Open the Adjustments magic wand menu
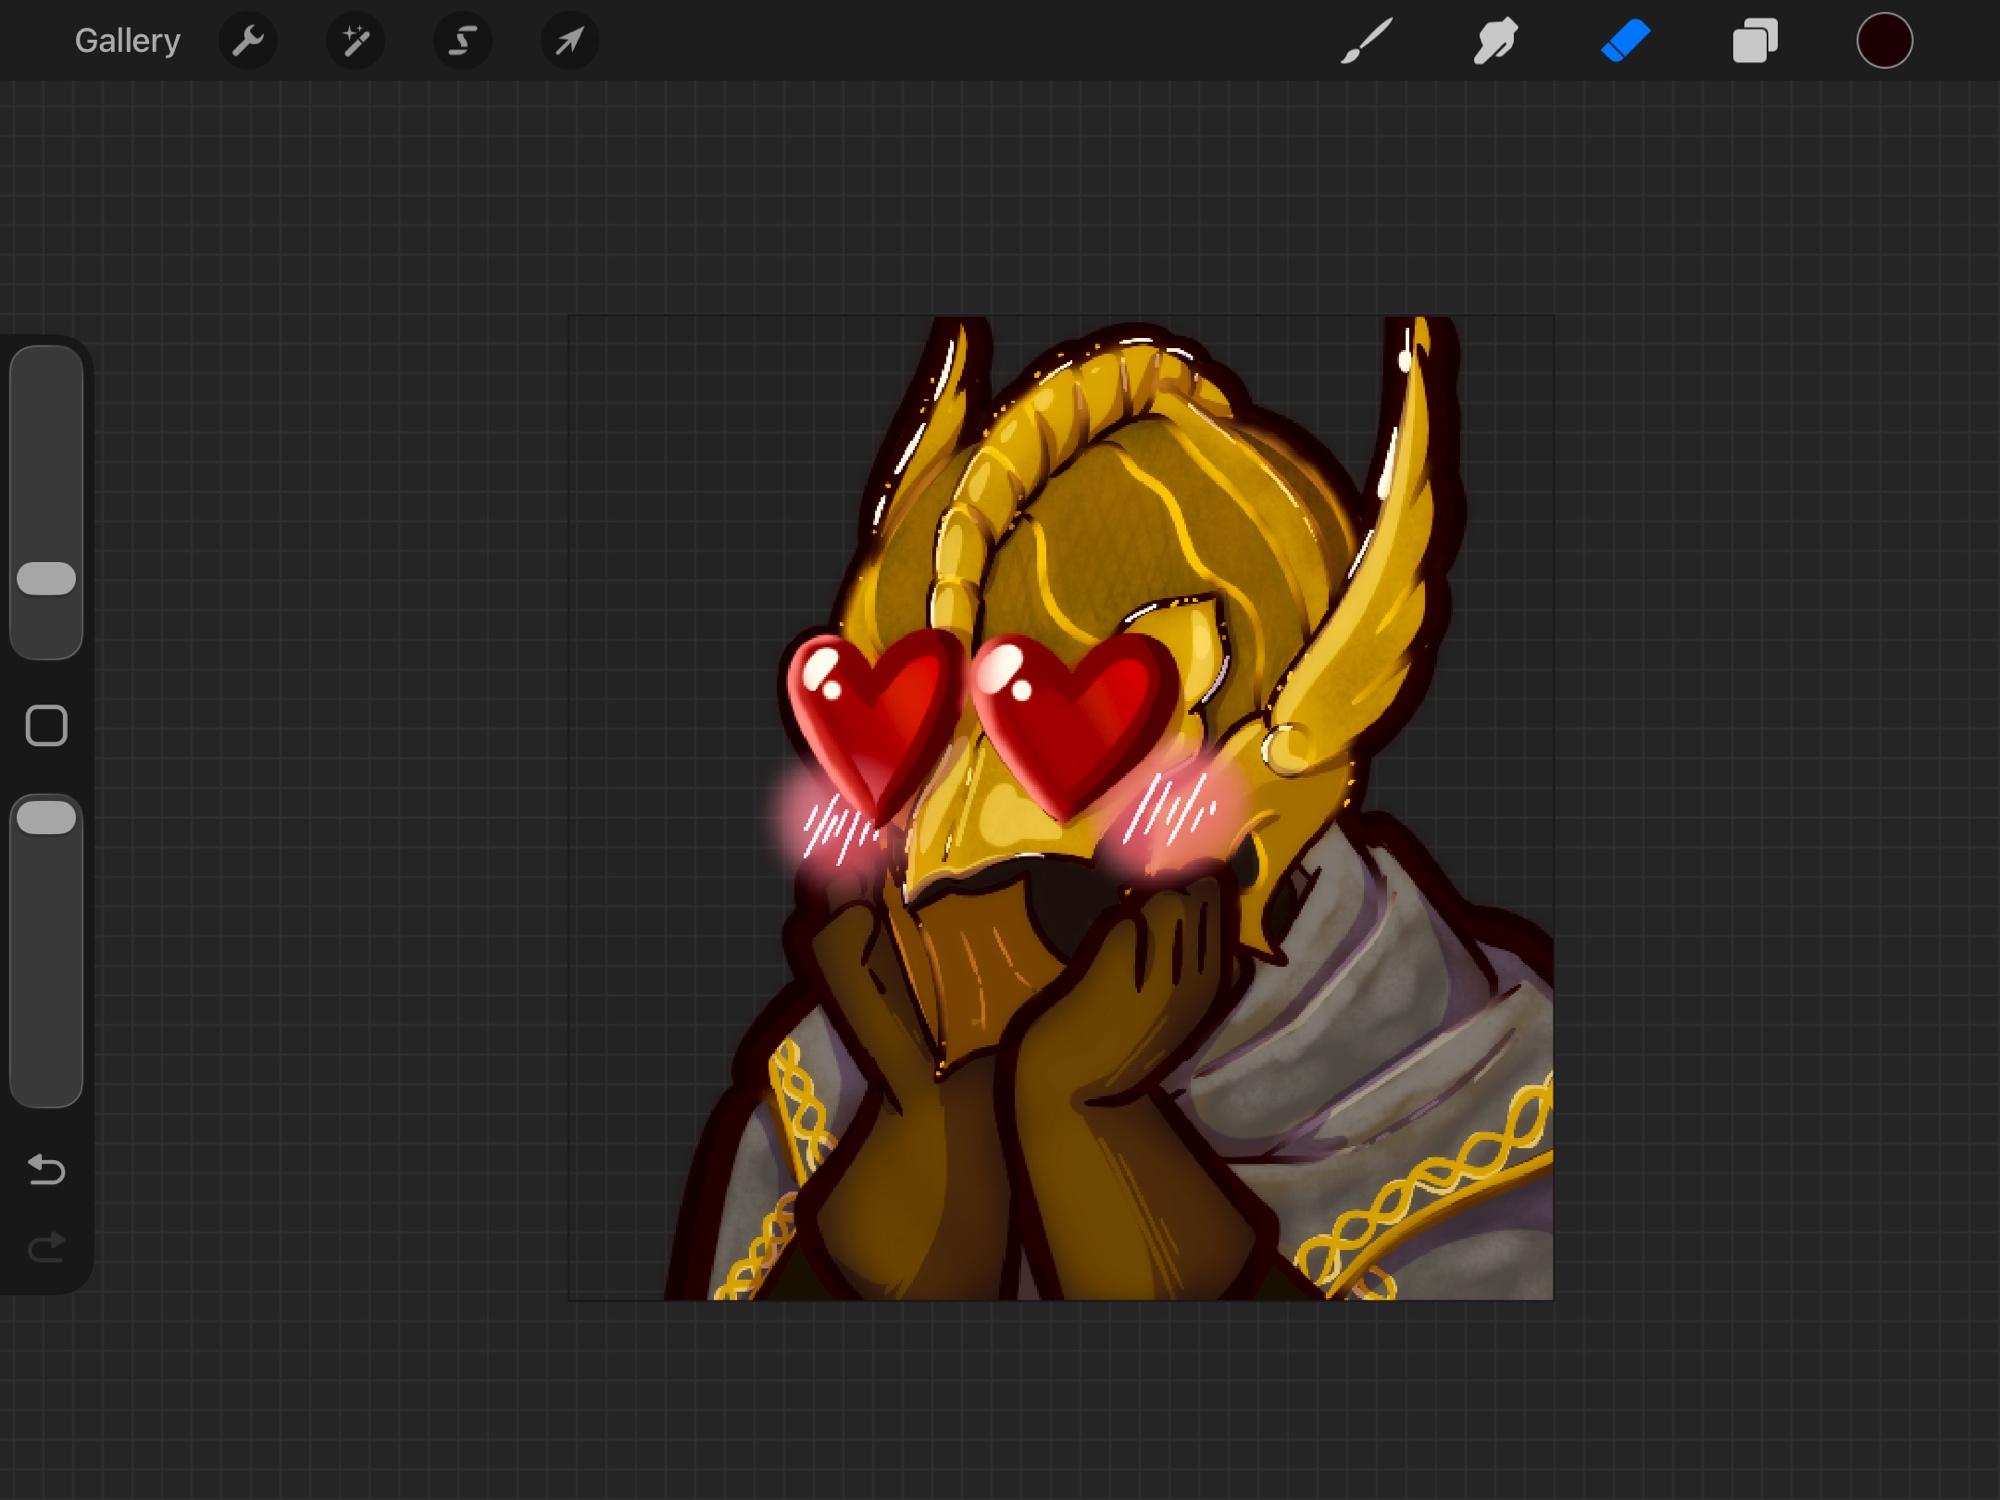2000x1500 pixels. (x=355, y=41)
